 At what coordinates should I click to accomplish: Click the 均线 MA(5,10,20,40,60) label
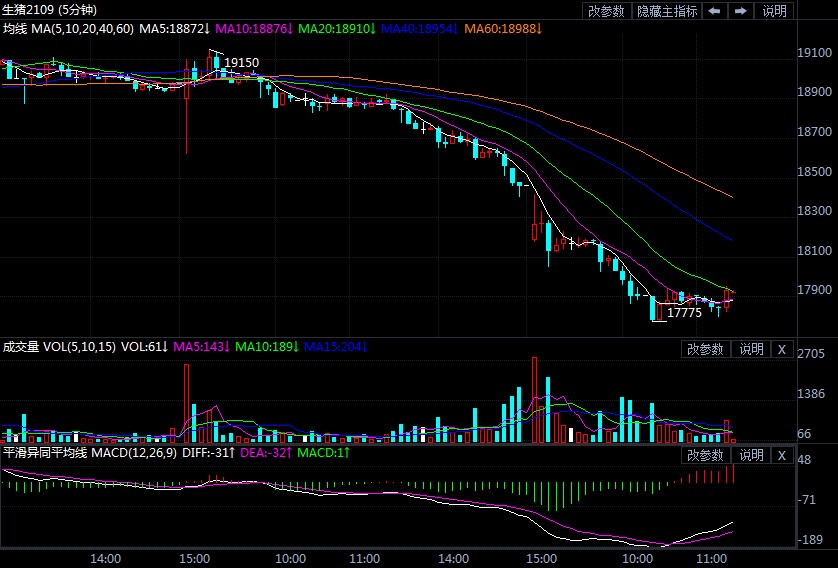68,29
